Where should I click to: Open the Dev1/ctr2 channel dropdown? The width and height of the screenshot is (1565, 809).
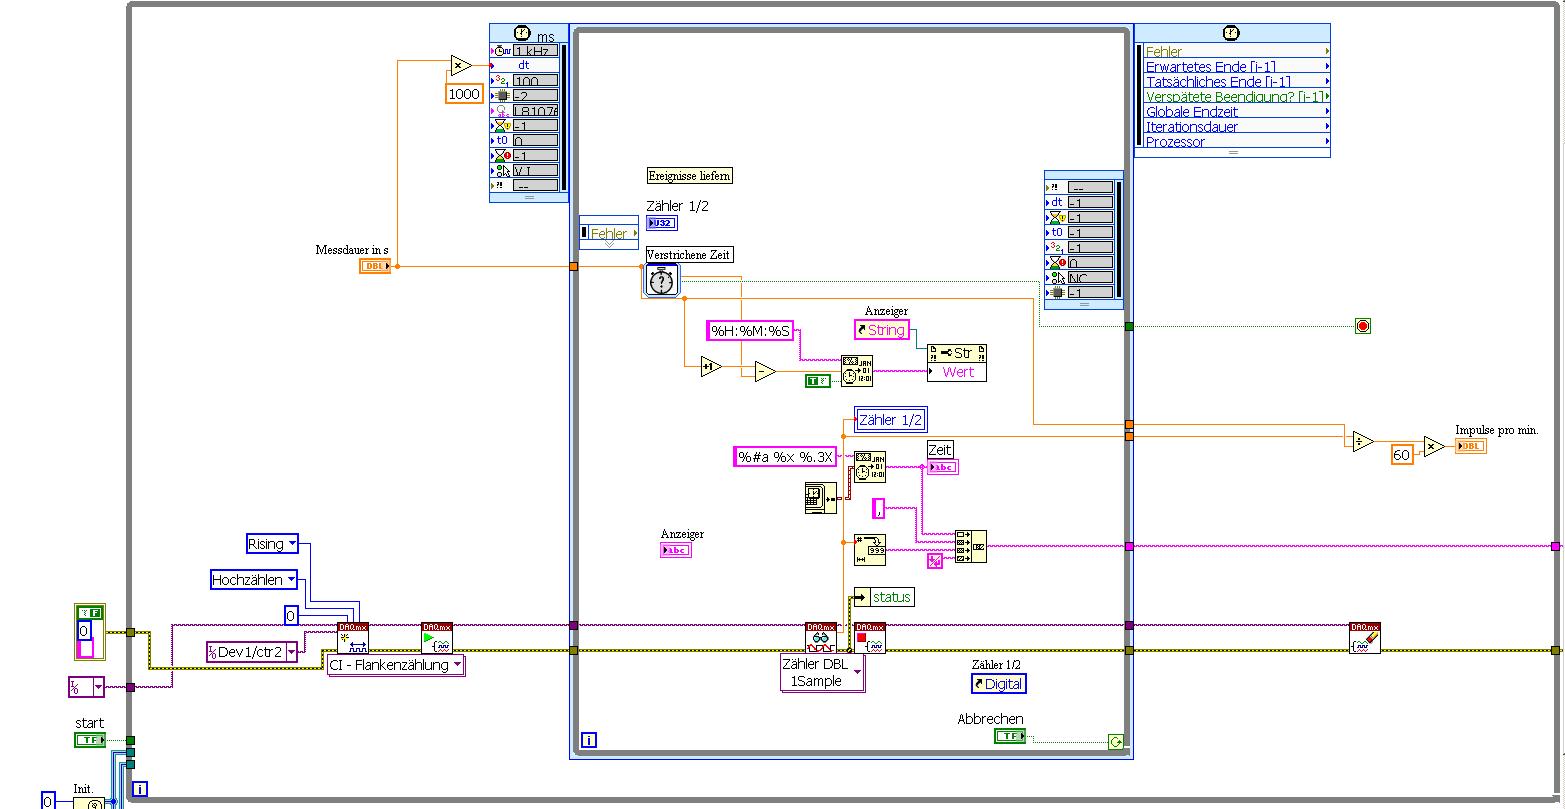click(x=292, y=652)
